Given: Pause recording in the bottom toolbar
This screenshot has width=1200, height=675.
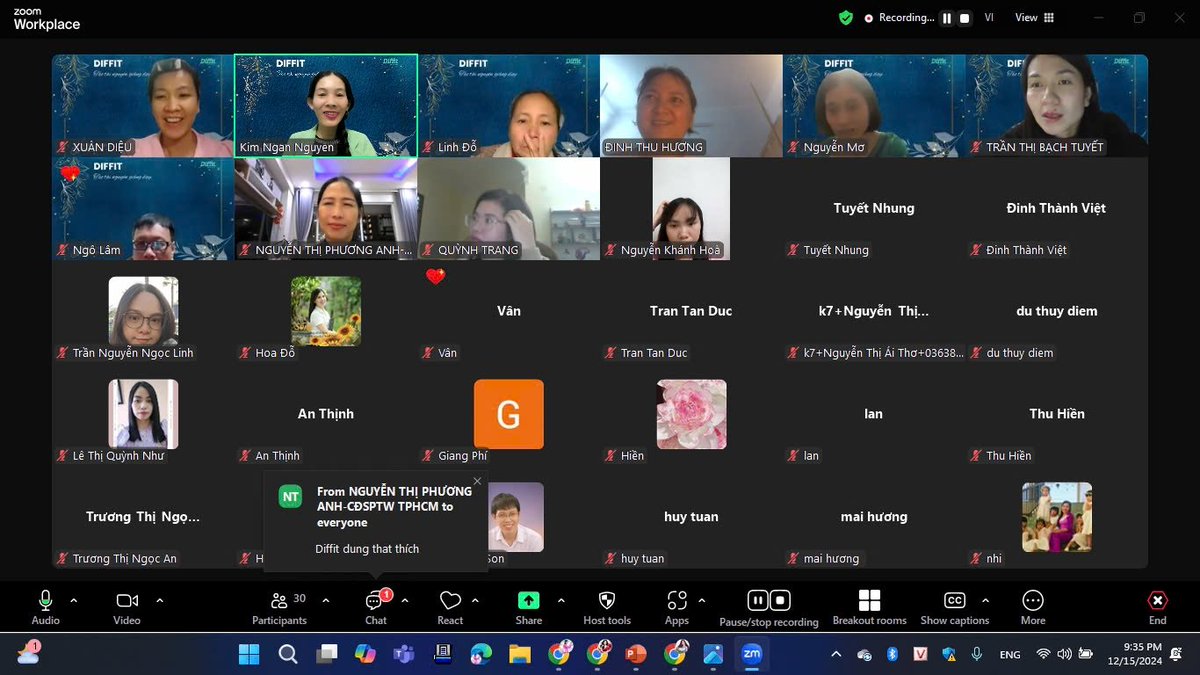Looking at the screenshot, I should pyautogui.click(x=758, y=600).
